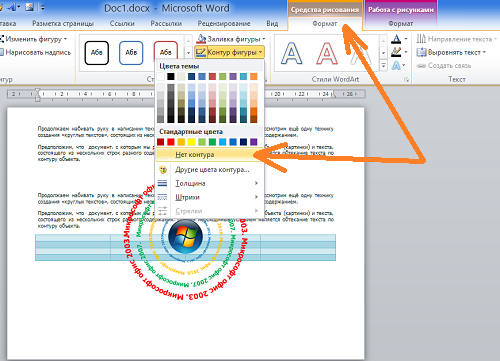This screenshot has width=500, height=361.
Task: Click the line weight icon beside Толщина
Action: coord(163,183)
